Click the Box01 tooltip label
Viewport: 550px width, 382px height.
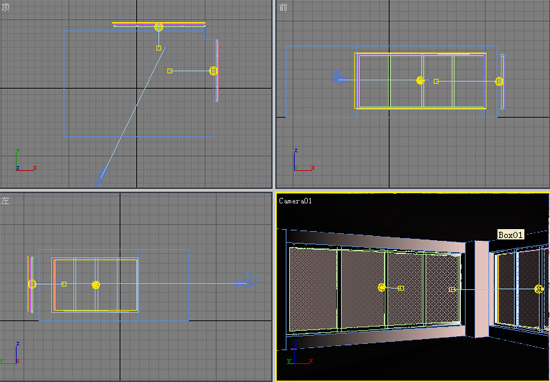511,235
